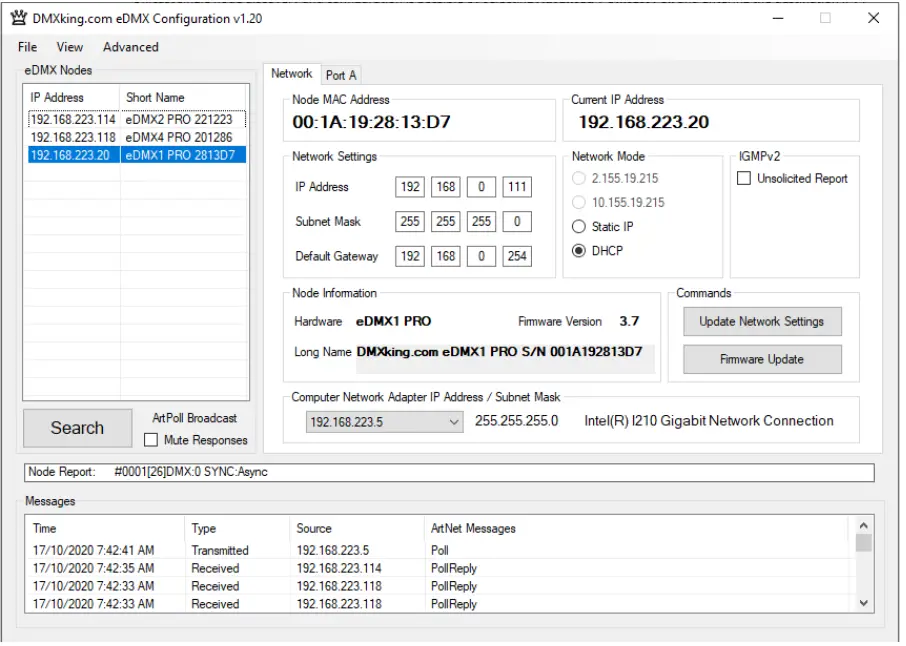The image size is (906, 646).
Task: Click the Node MAC Address value
Action: 371,122
